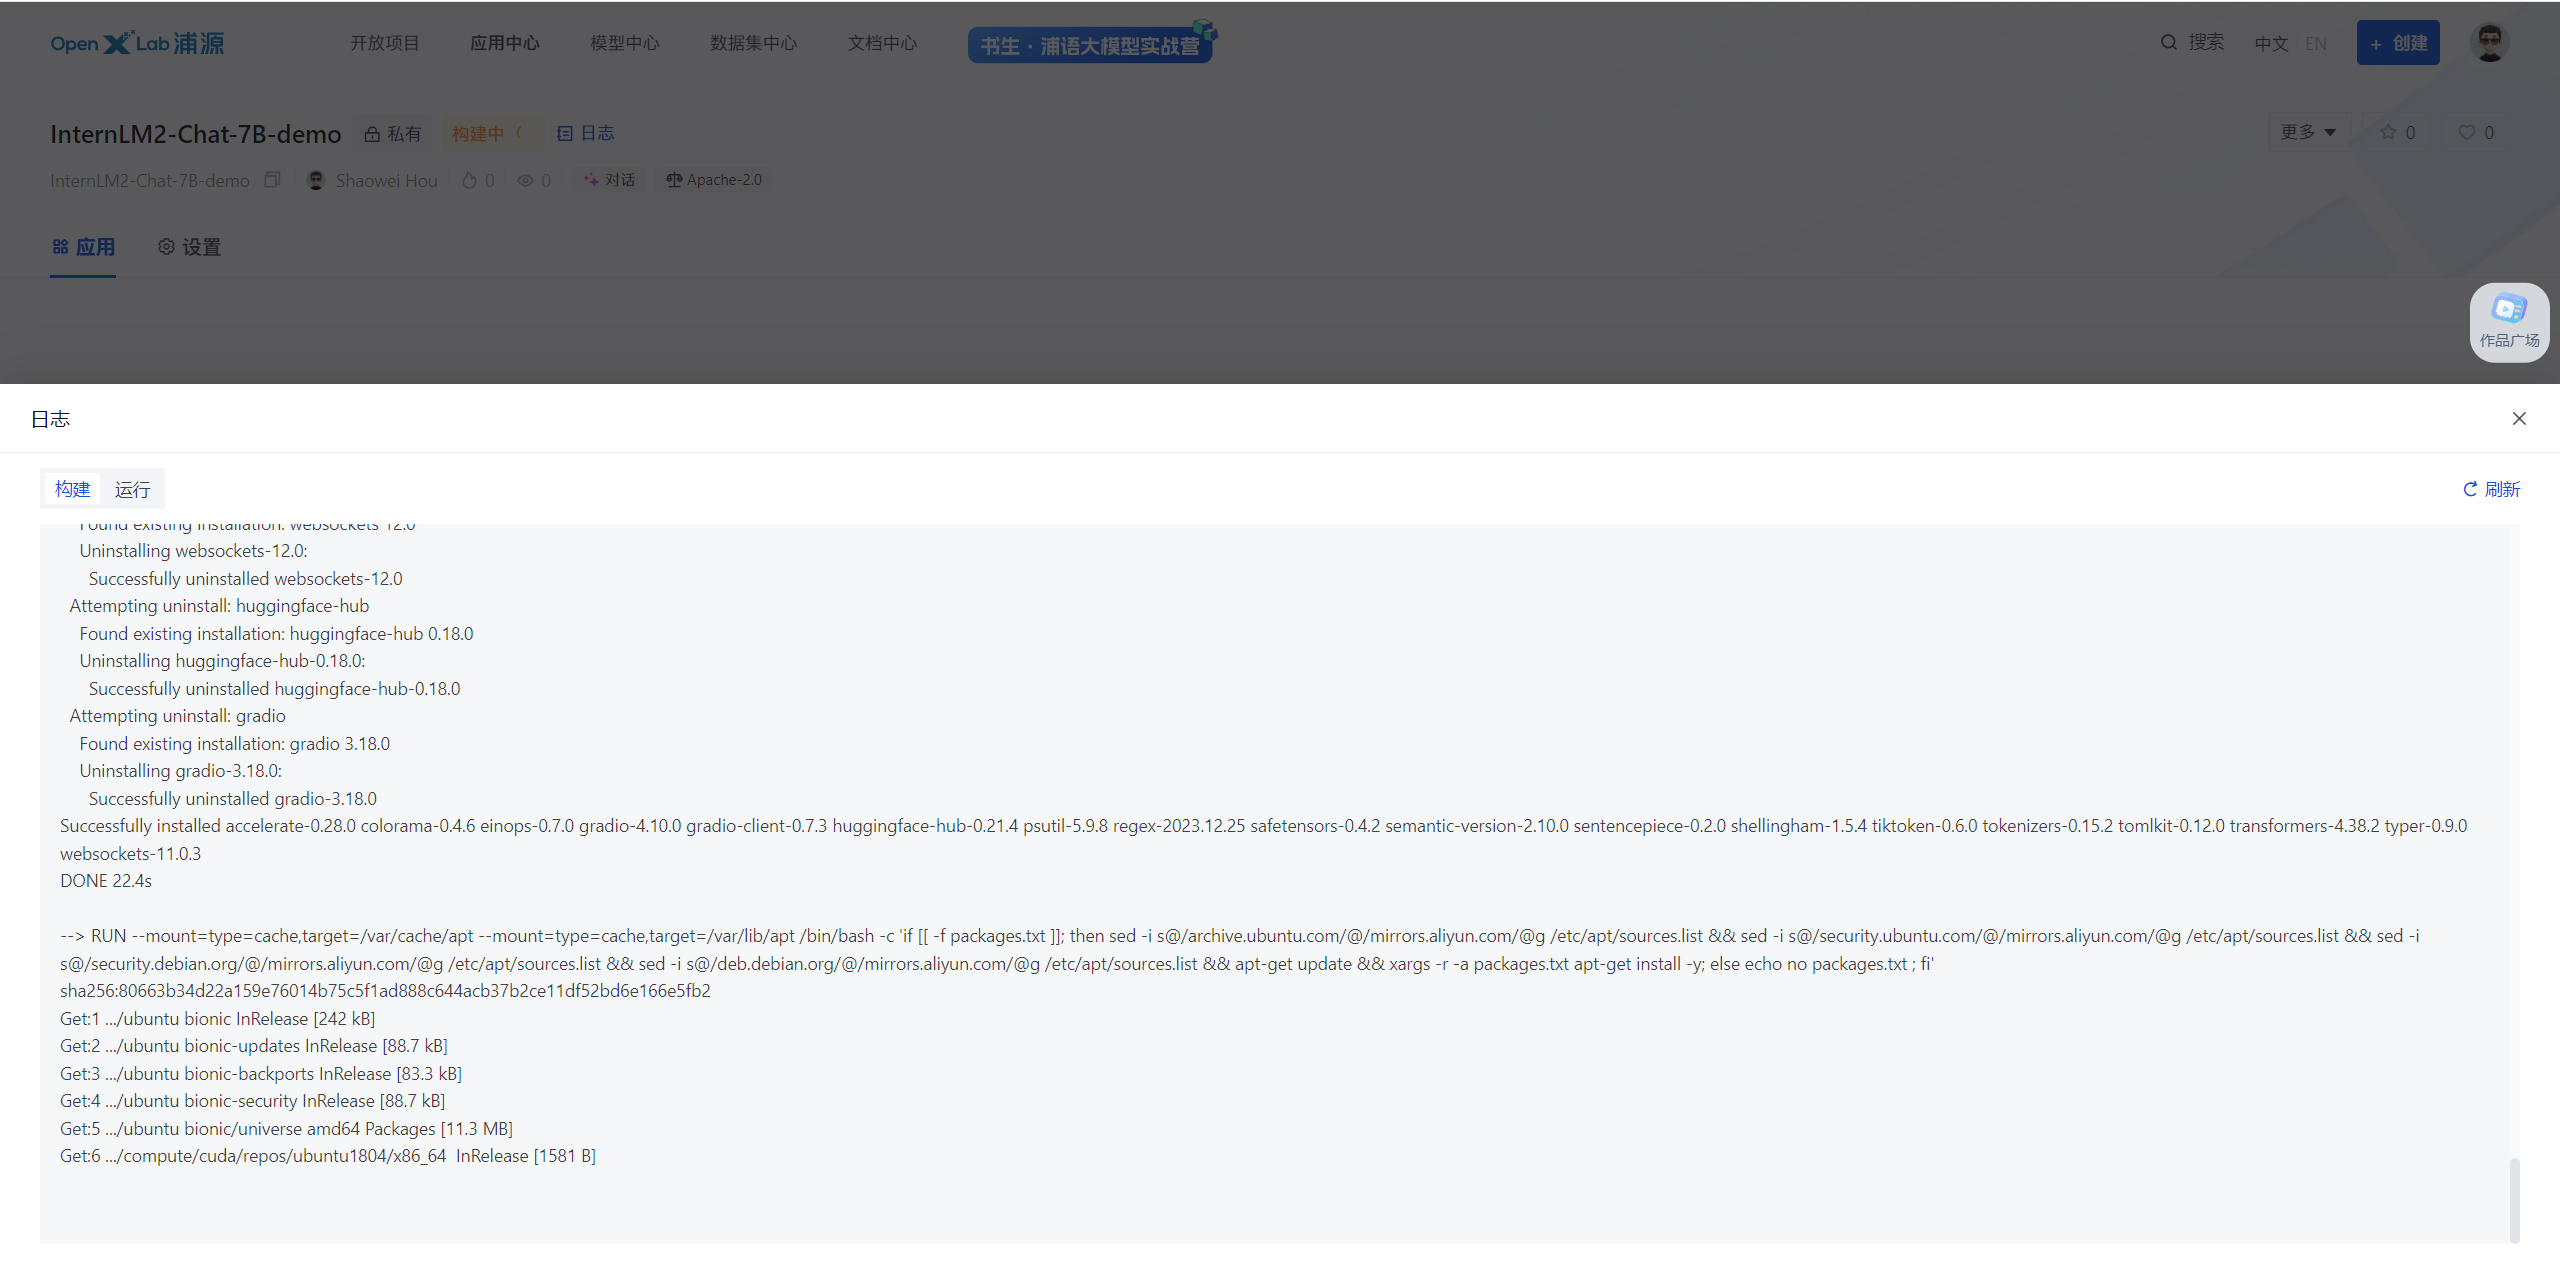Click the OpenXLab 浦源 logo
The width and height of the screenshot is (2560, 1272).
137,43
